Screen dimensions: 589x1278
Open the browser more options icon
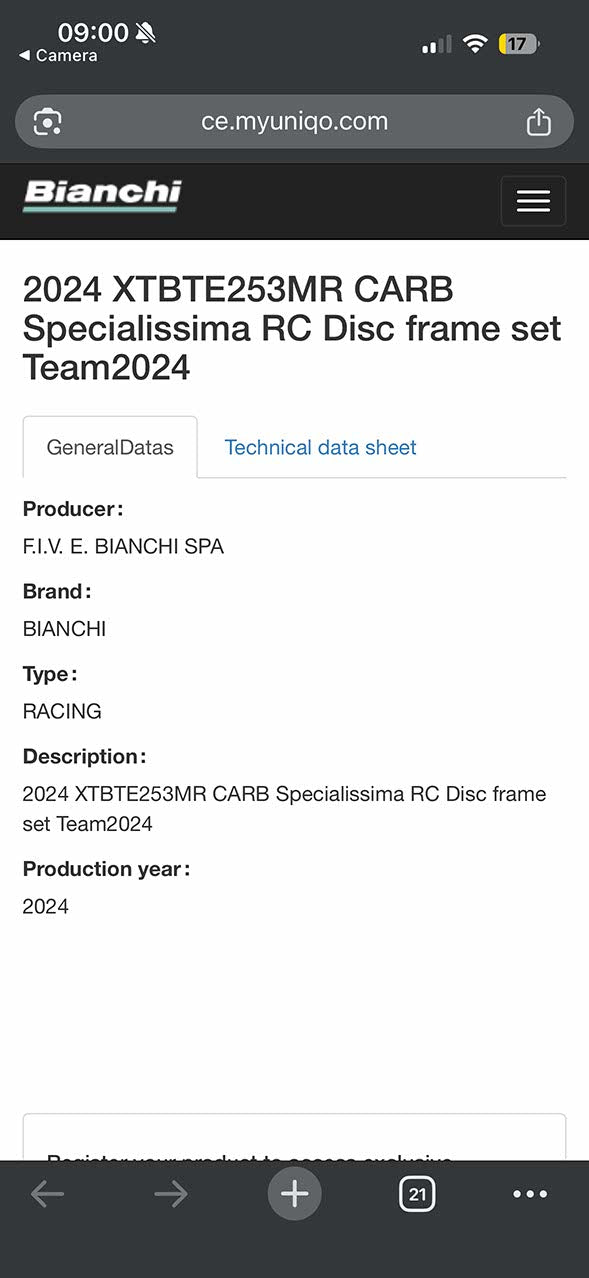point(530,1193)
